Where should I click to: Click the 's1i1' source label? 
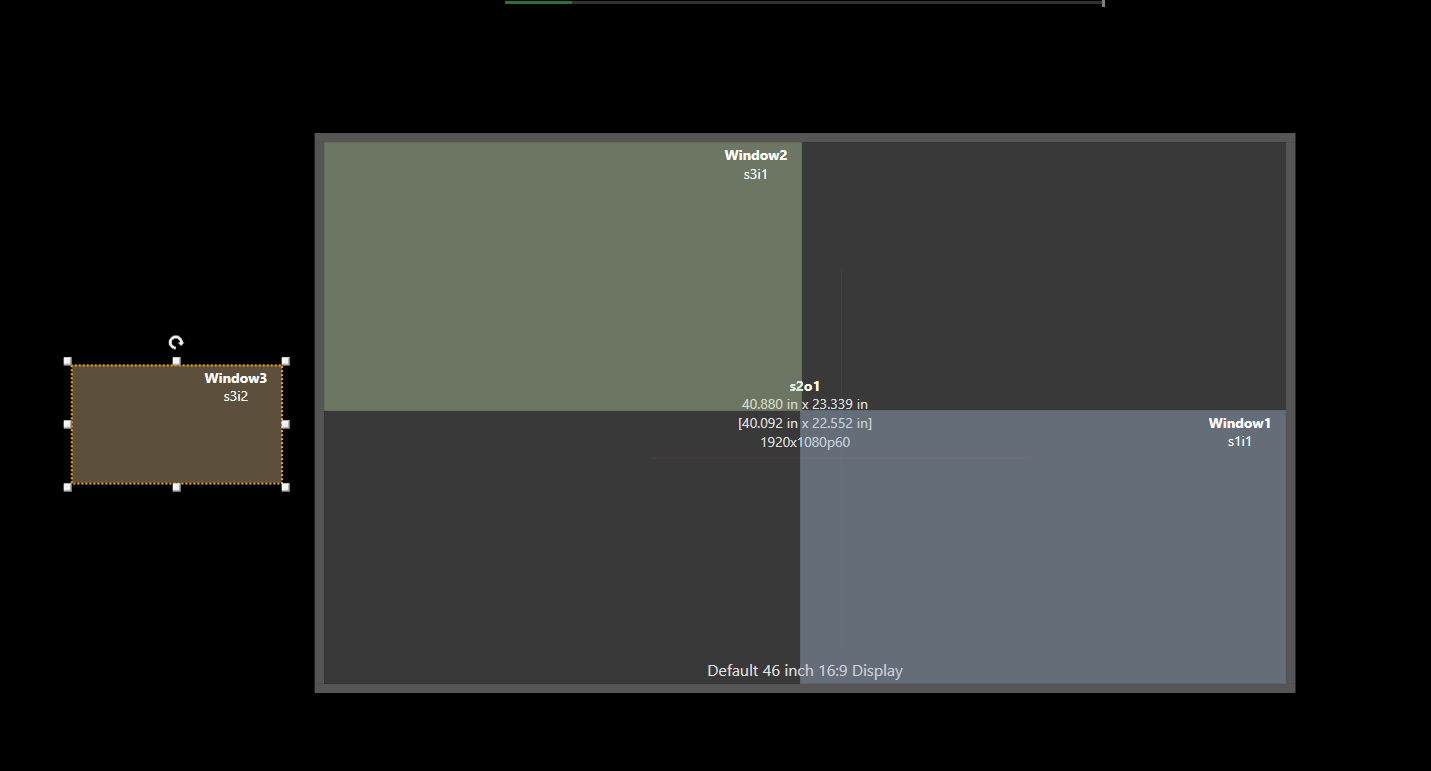point(1239,441)
